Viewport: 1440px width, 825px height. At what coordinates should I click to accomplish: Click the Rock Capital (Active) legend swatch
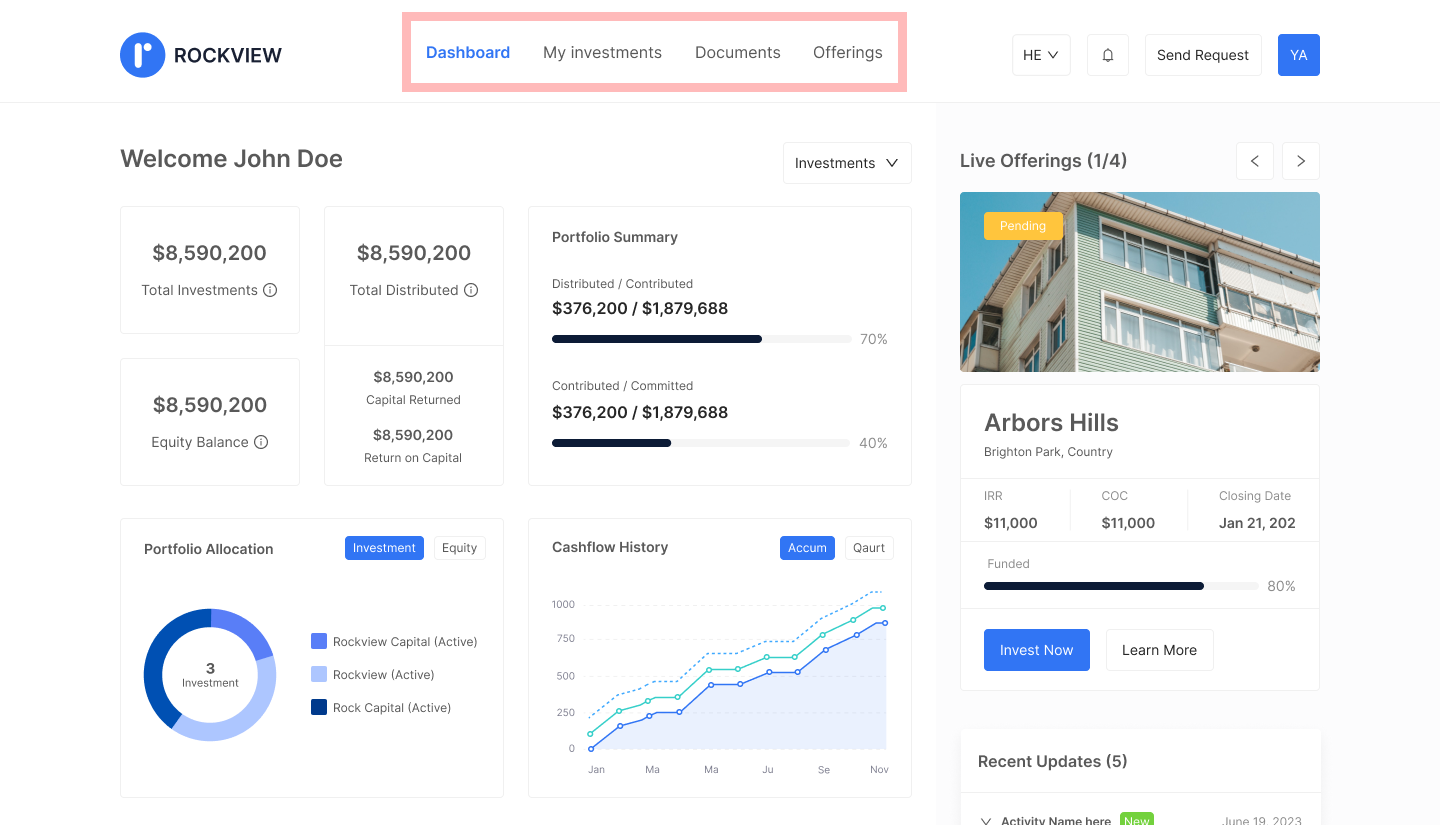pyautogui.click(x=319, y=707)
